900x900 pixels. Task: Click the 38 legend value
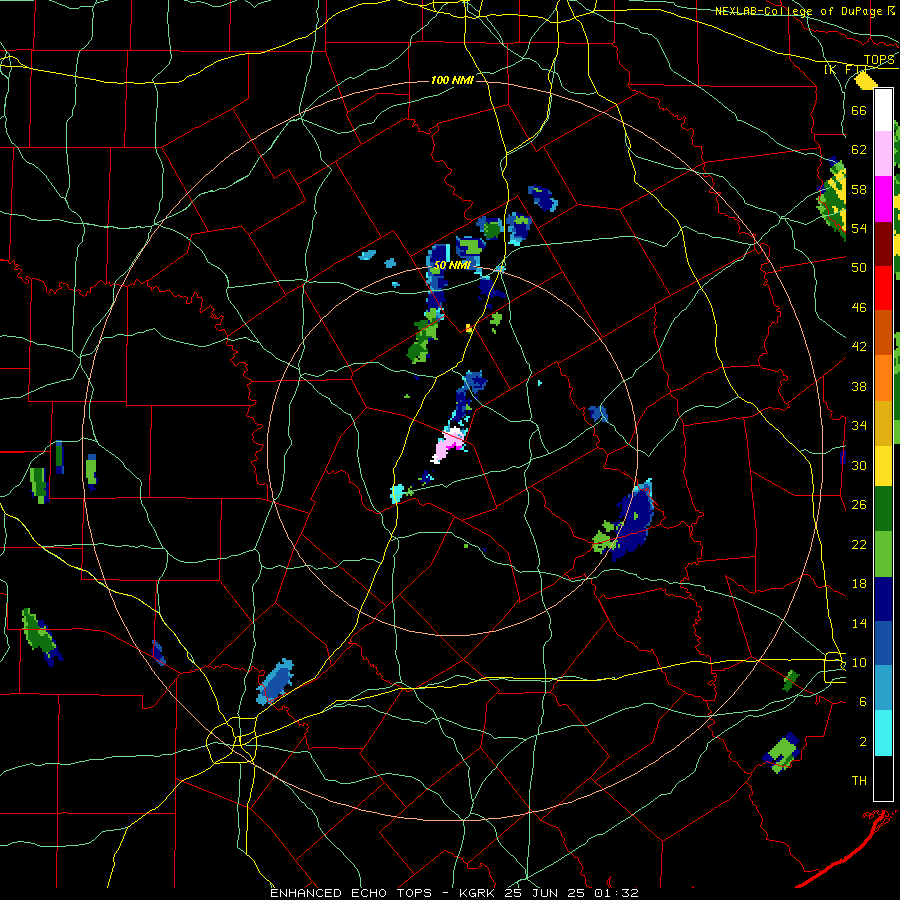click(x=859, y=386)
